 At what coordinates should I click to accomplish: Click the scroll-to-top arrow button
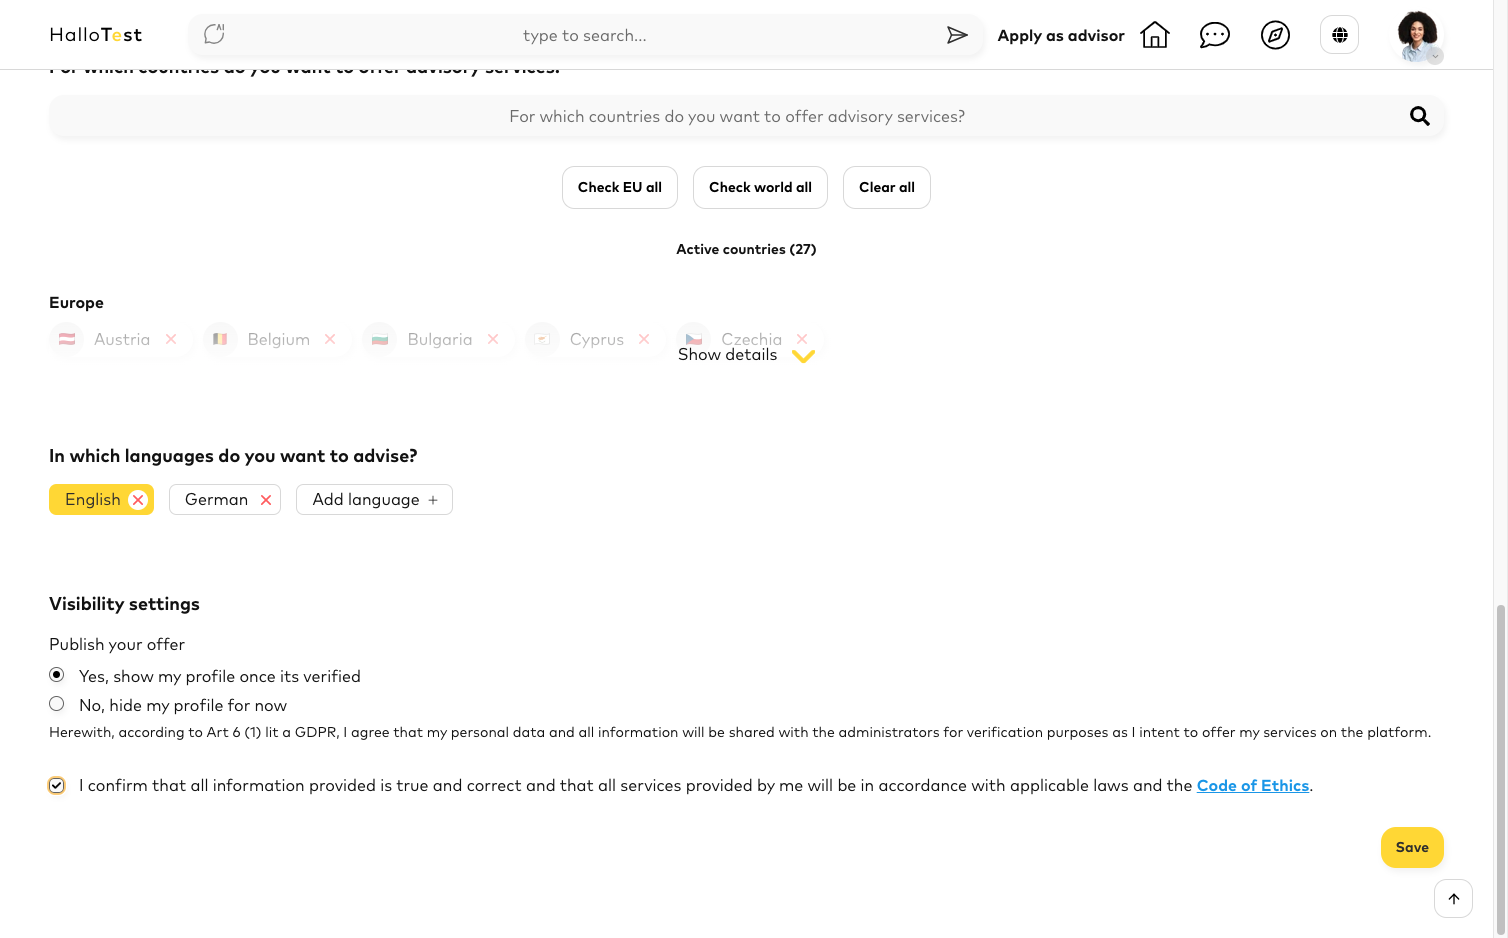coord(1453,898)
